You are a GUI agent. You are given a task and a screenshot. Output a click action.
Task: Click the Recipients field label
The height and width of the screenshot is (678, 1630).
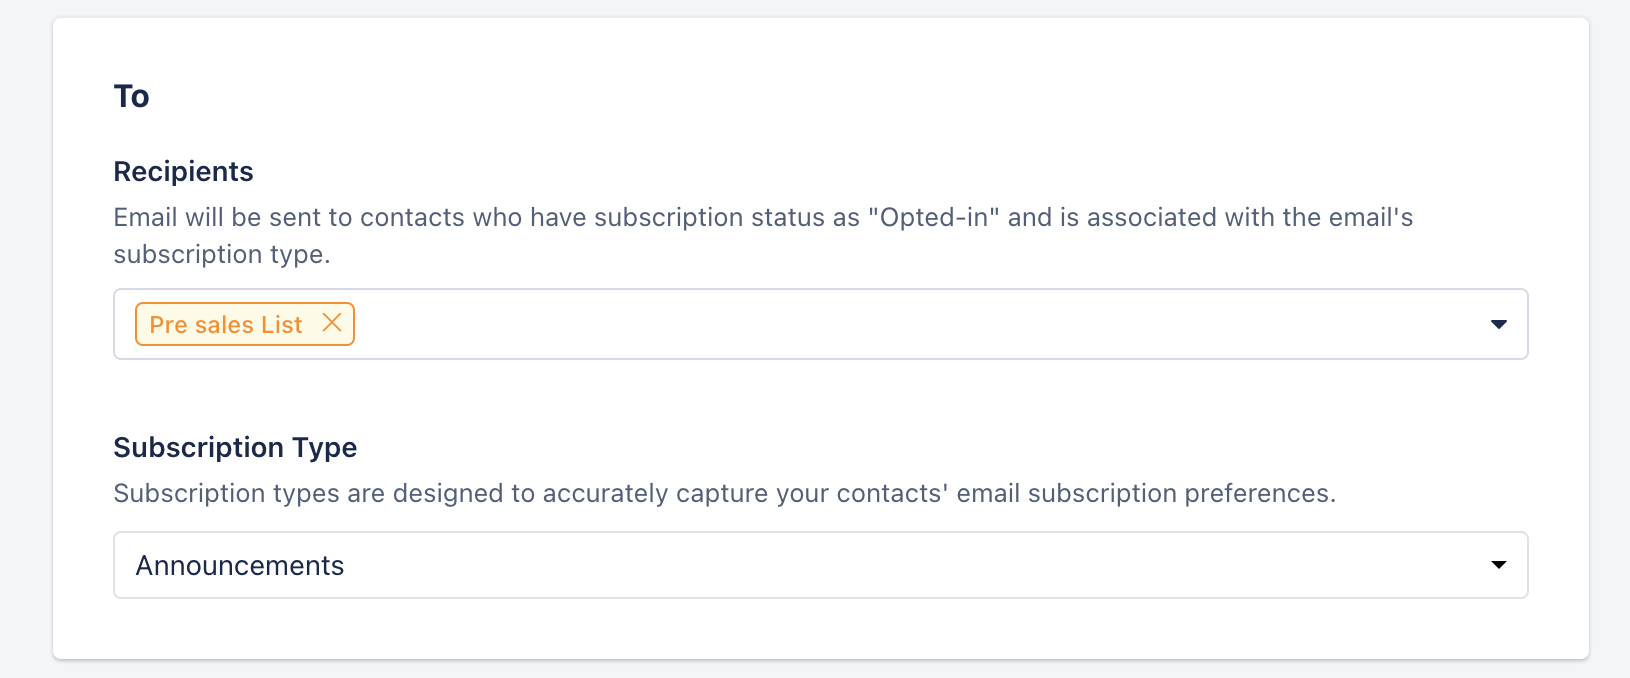click(x=183, y=172)
